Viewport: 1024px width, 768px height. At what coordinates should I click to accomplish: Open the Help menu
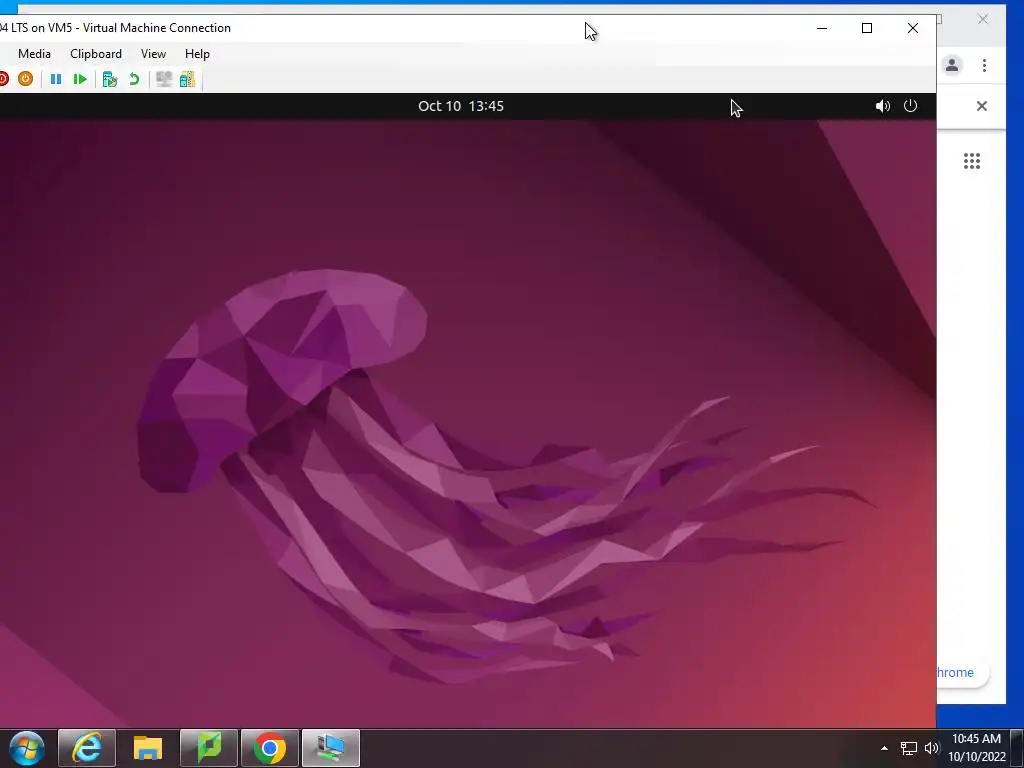197,54
